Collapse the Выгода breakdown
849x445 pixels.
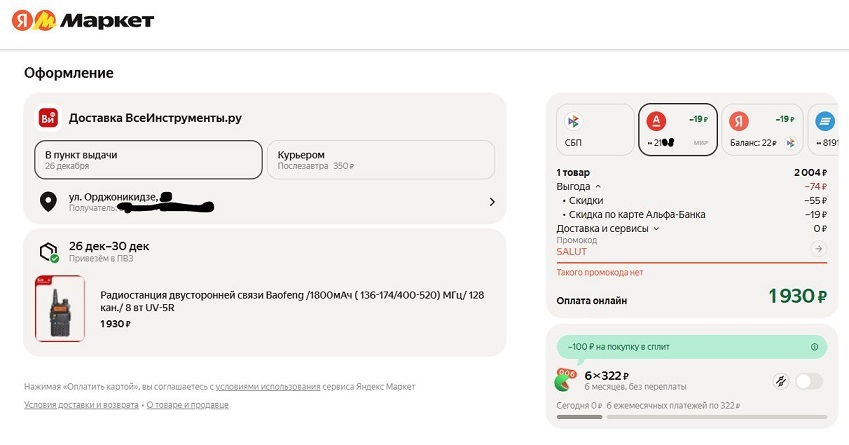pos(598,186)
